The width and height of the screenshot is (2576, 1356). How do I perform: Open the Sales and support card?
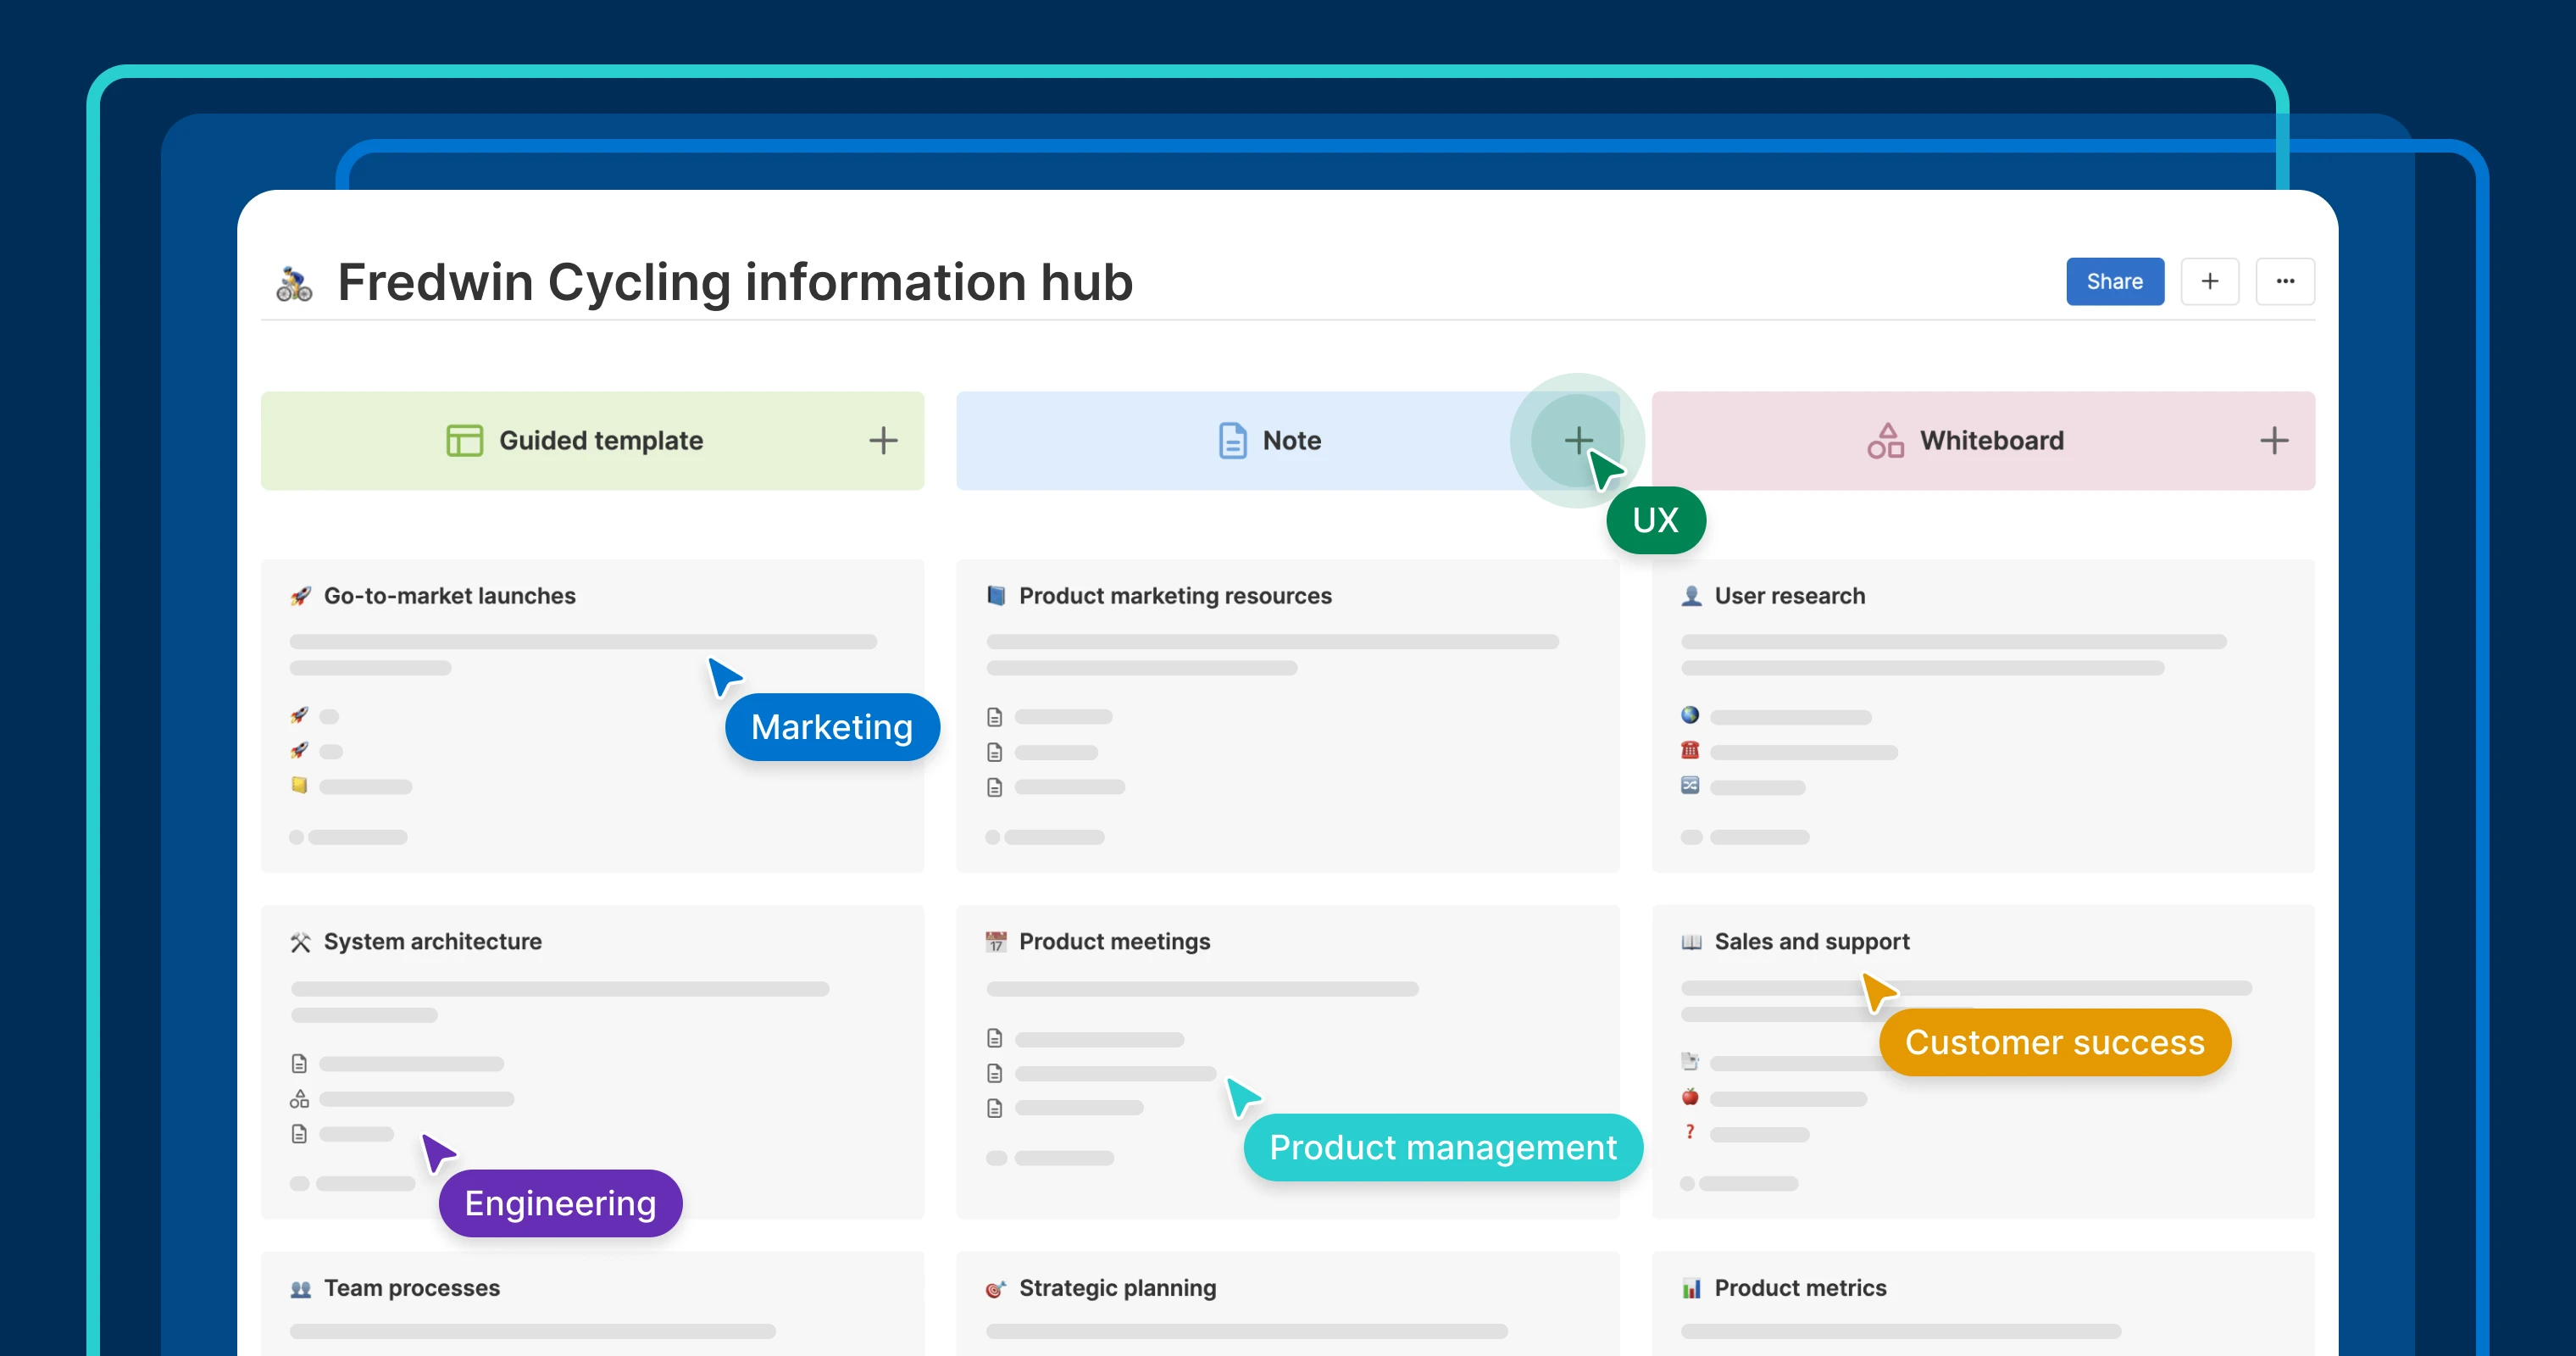(x=1811, y=942)
